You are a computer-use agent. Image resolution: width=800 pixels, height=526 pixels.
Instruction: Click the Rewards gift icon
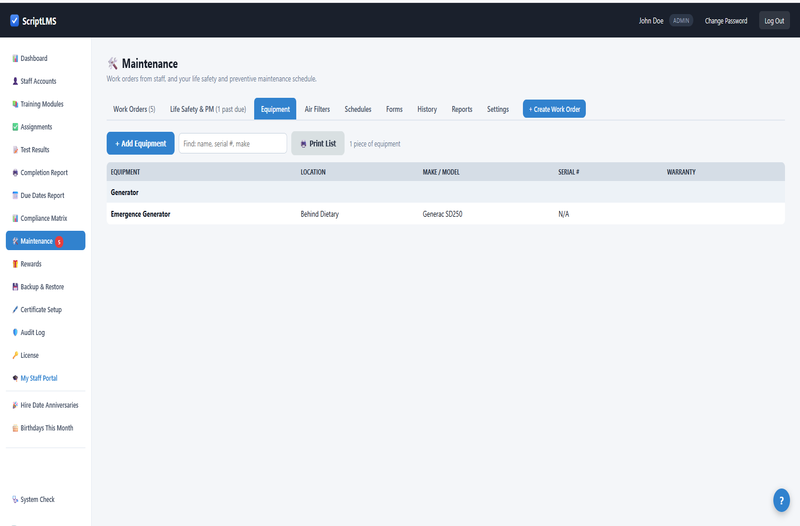pos(15,264)
